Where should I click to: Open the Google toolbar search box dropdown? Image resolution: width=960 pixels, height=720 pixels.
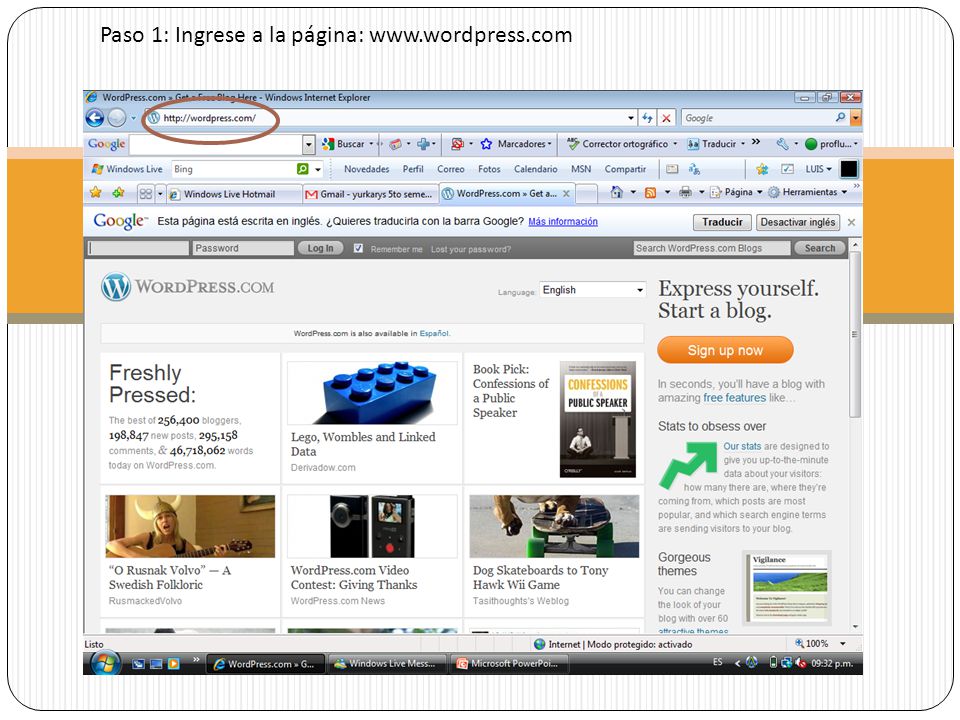pos(309,144)
